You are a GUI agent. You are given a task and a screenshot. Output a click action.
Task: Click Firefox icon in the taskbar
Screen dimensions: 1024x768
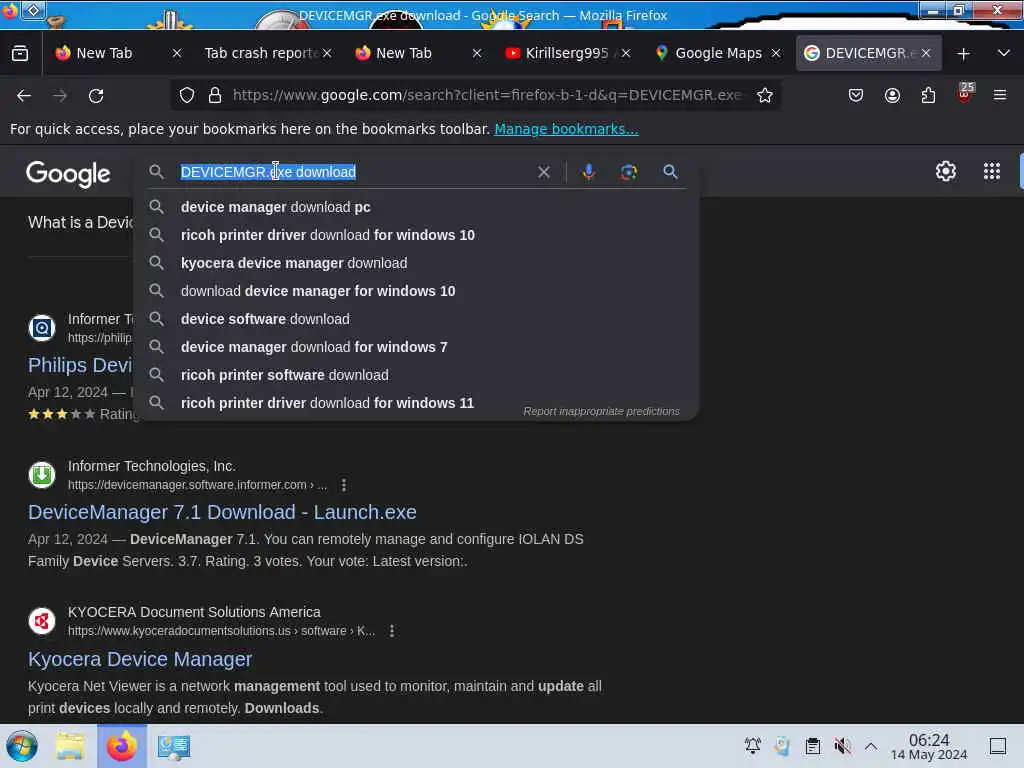[x=122, y=746]
